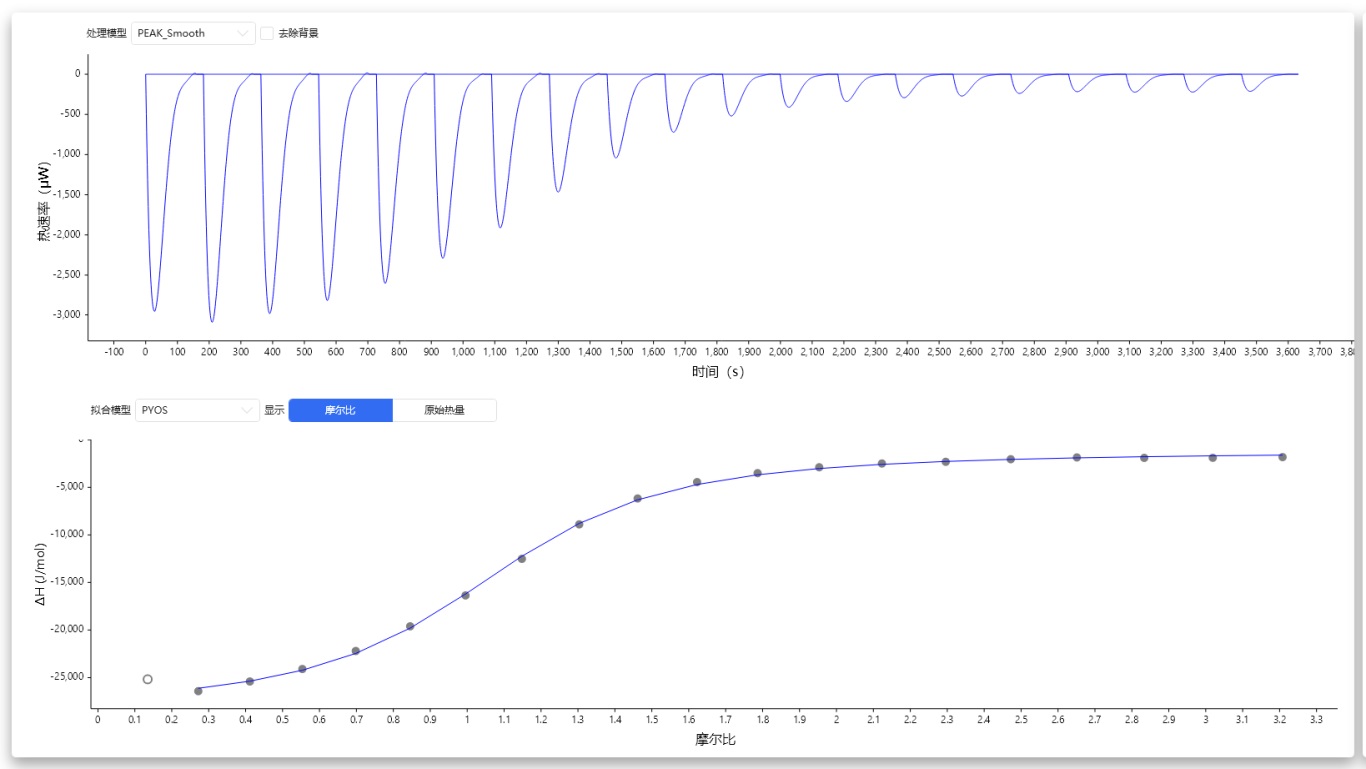Switch display to 原始热量

tap(444, 410)
